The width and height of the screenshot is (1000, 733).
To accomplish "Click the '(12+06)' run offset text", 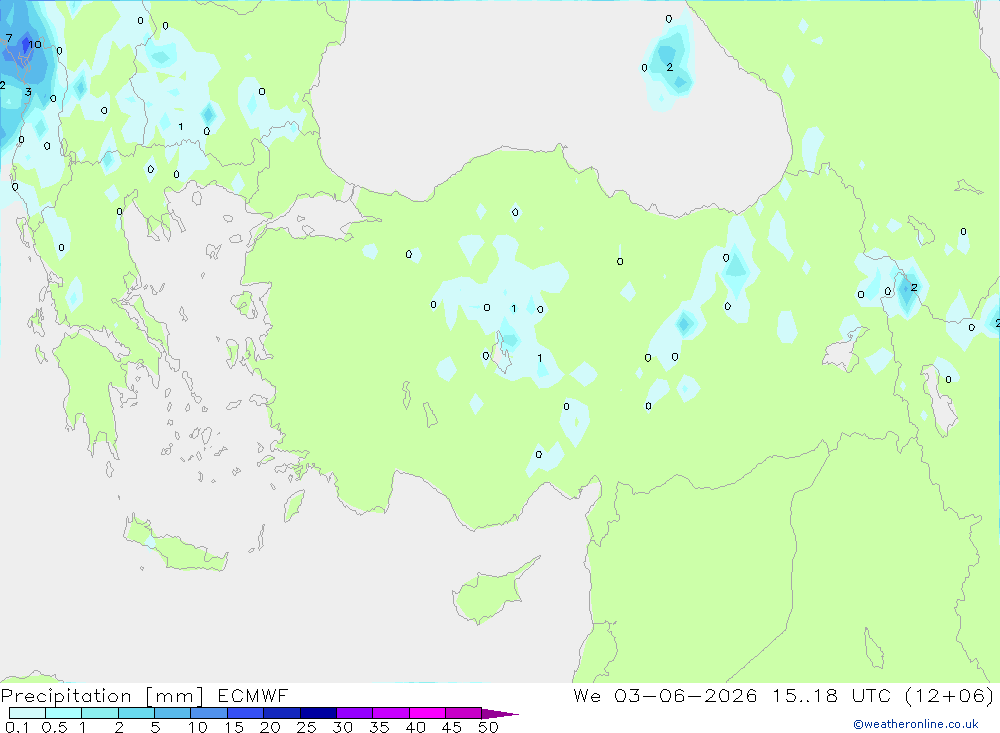I will 950,695.
